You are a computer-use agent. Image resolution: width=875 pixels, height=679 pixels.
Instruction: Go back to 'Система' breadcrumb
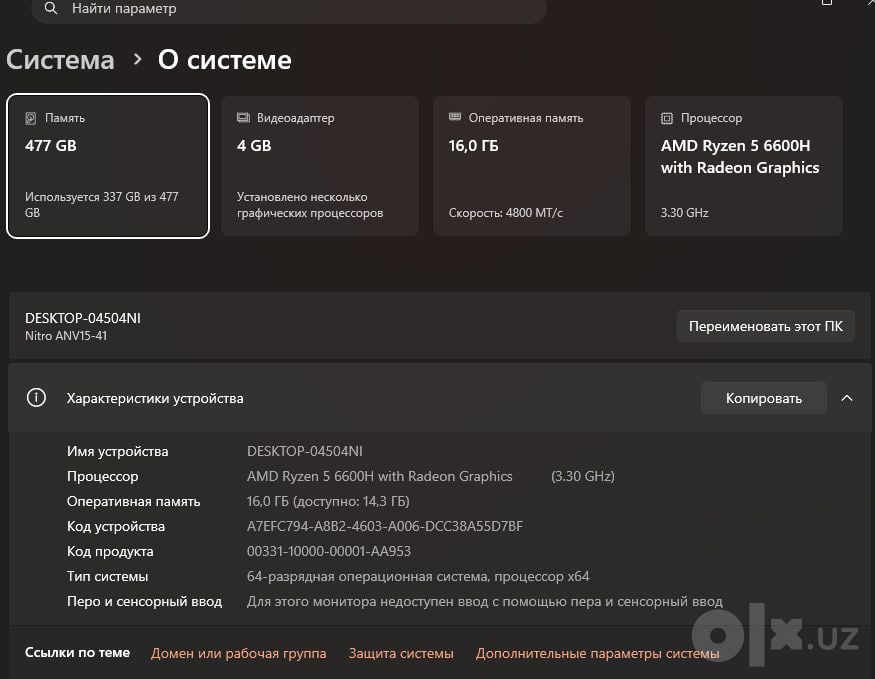(60, 60)
